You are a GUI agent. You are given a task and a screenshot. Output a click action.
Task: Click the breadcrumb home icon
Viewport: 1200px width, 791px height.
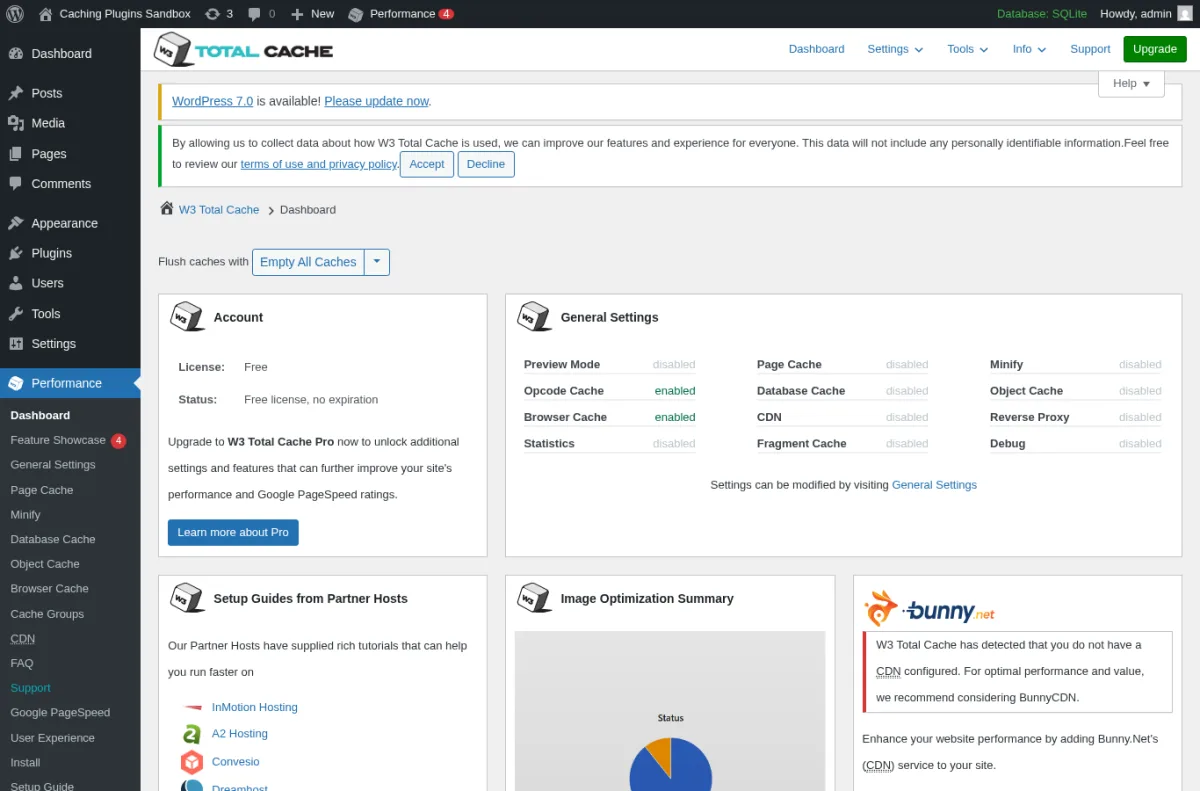click(x=166, y=208)
